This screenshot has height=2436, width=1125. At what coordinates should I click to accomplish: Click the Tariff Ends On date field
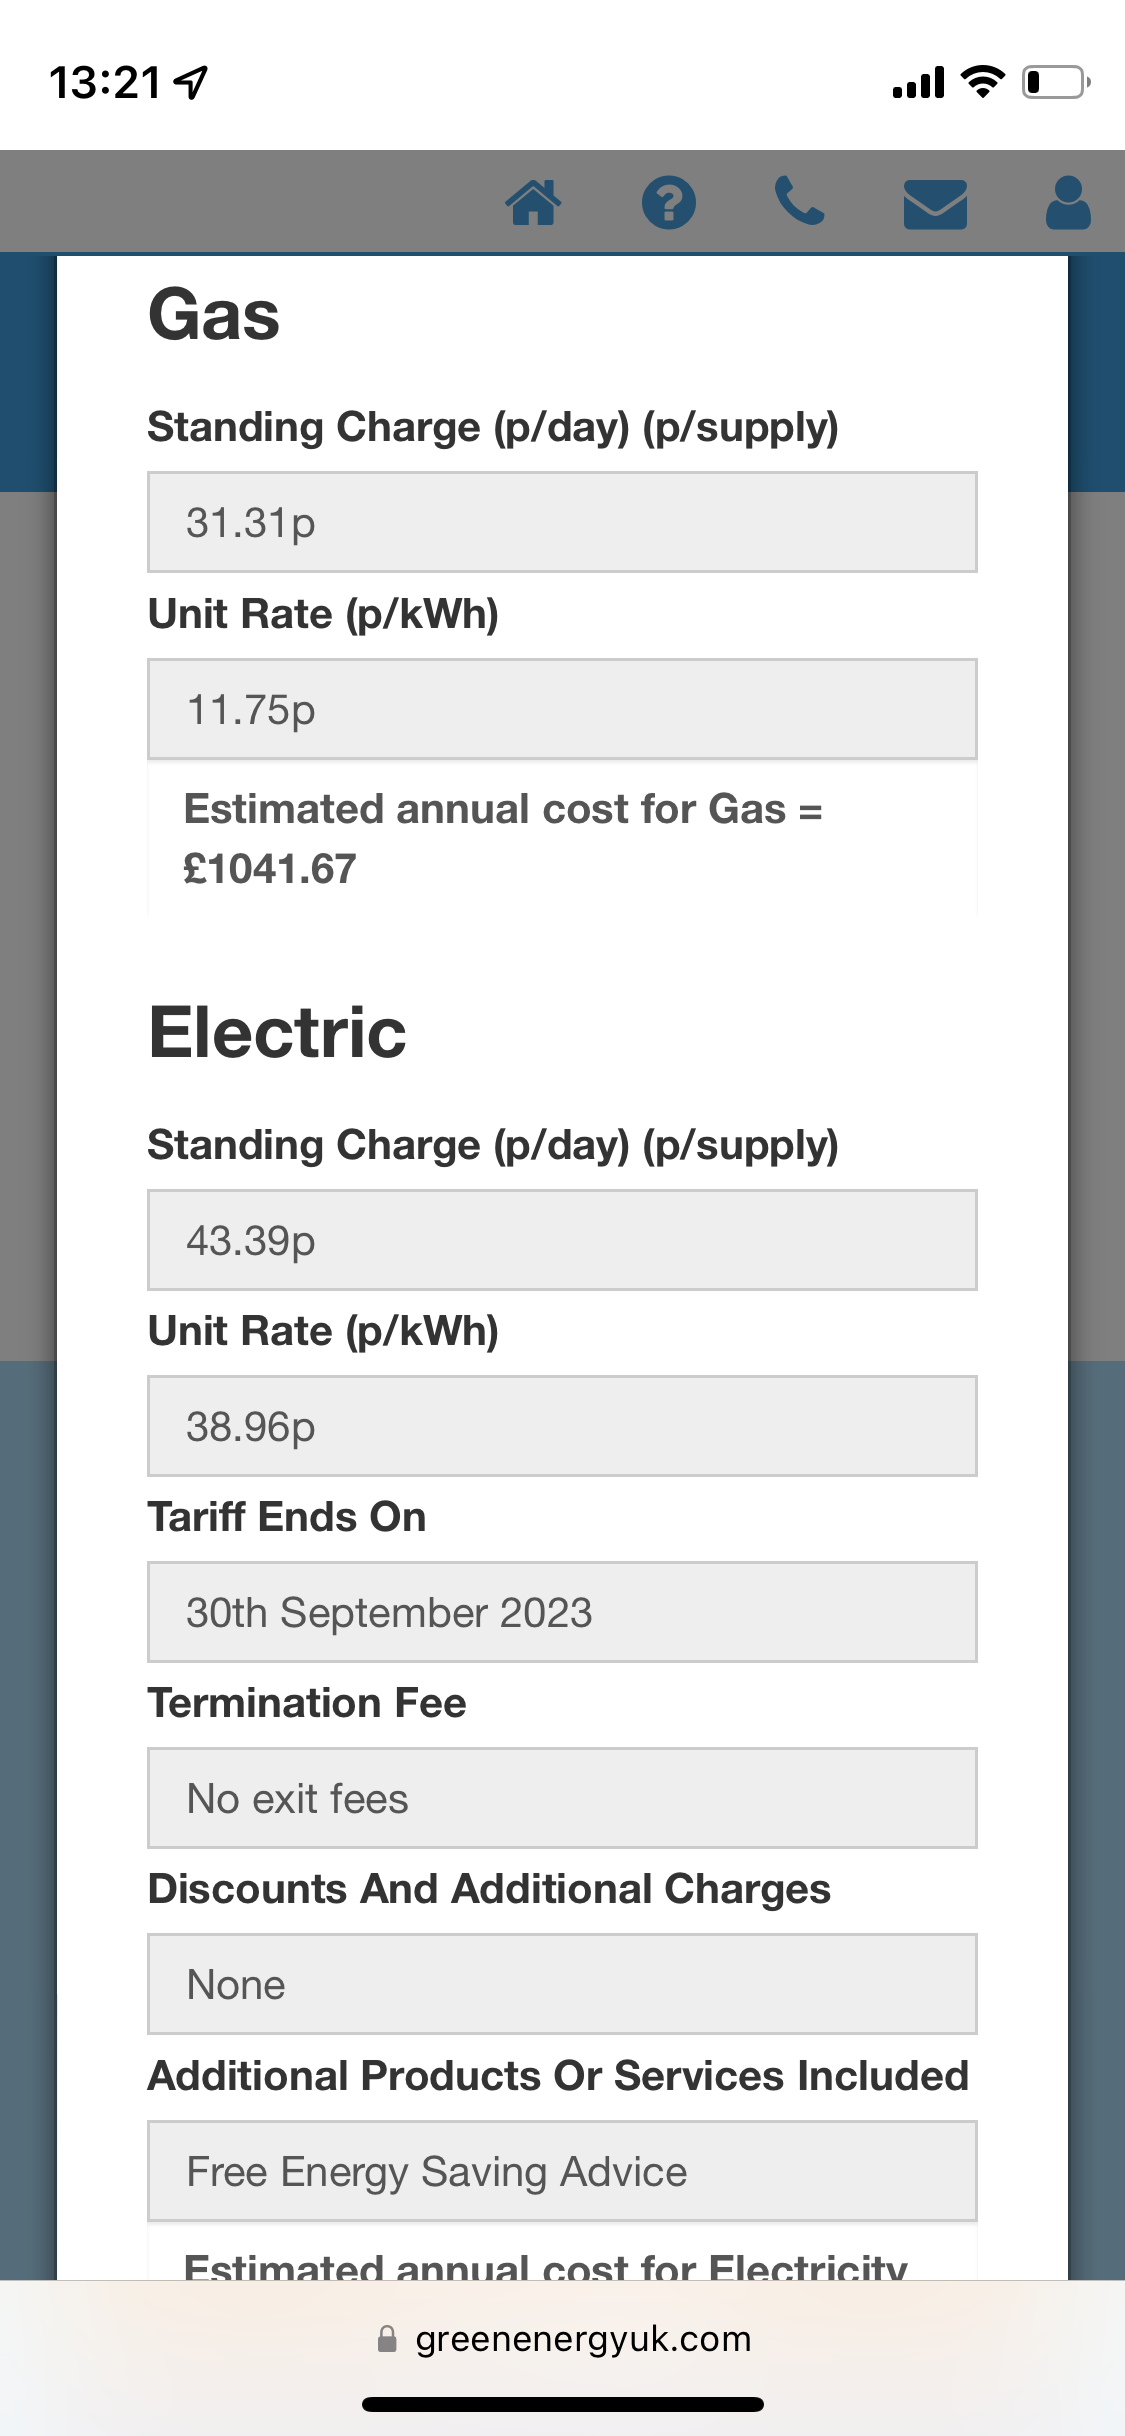point(562,1612)
